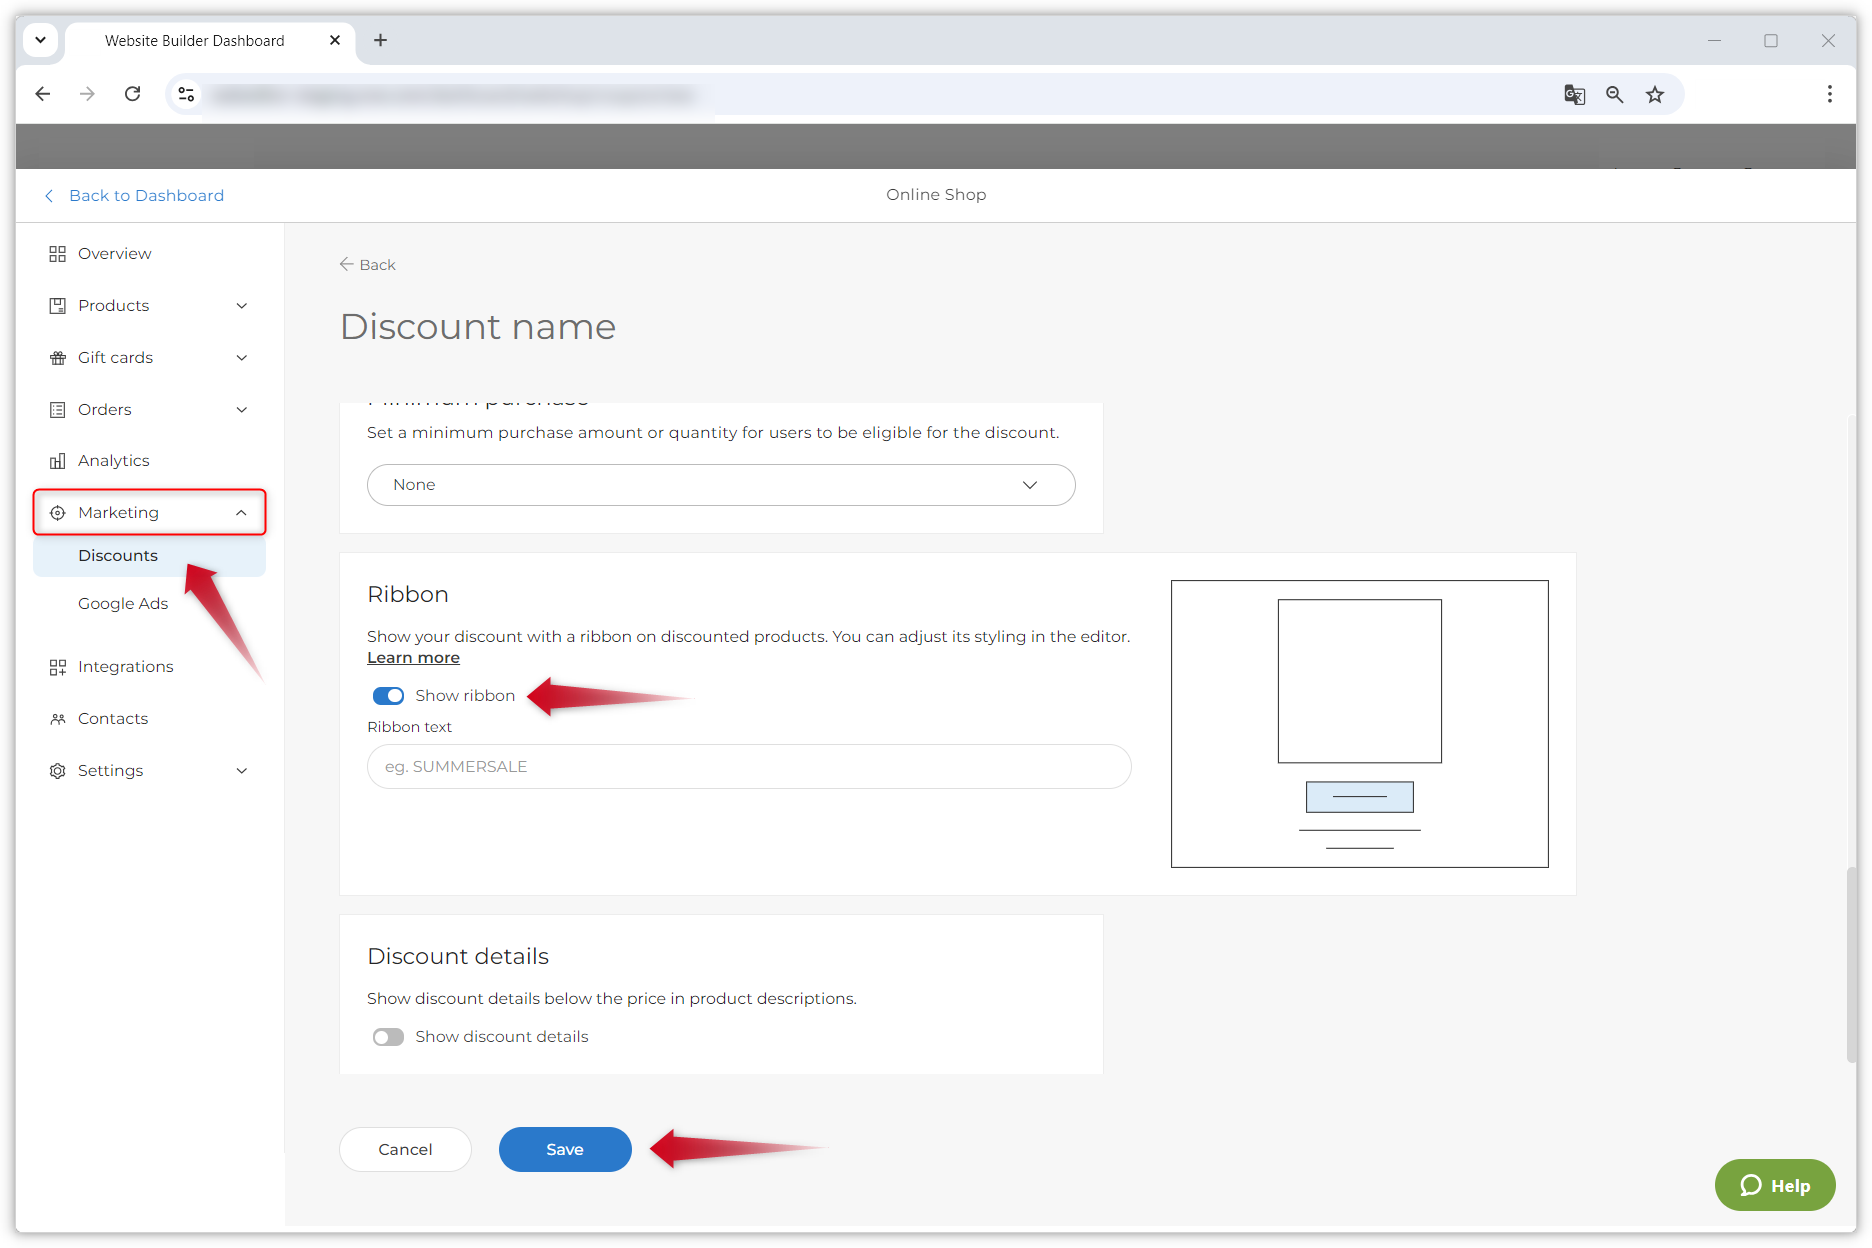Enable the Show discount details toggle
Viewport: 1872px width, 1248px height.
click(388, 1037)
